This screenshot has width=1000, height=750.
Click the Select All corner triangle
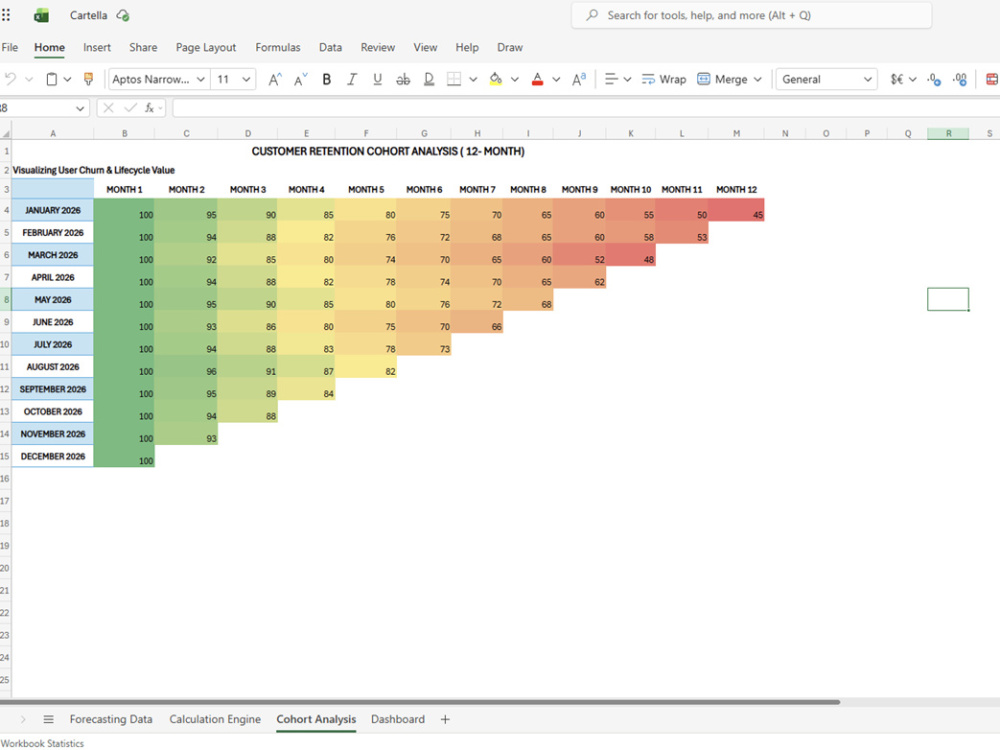6,133
